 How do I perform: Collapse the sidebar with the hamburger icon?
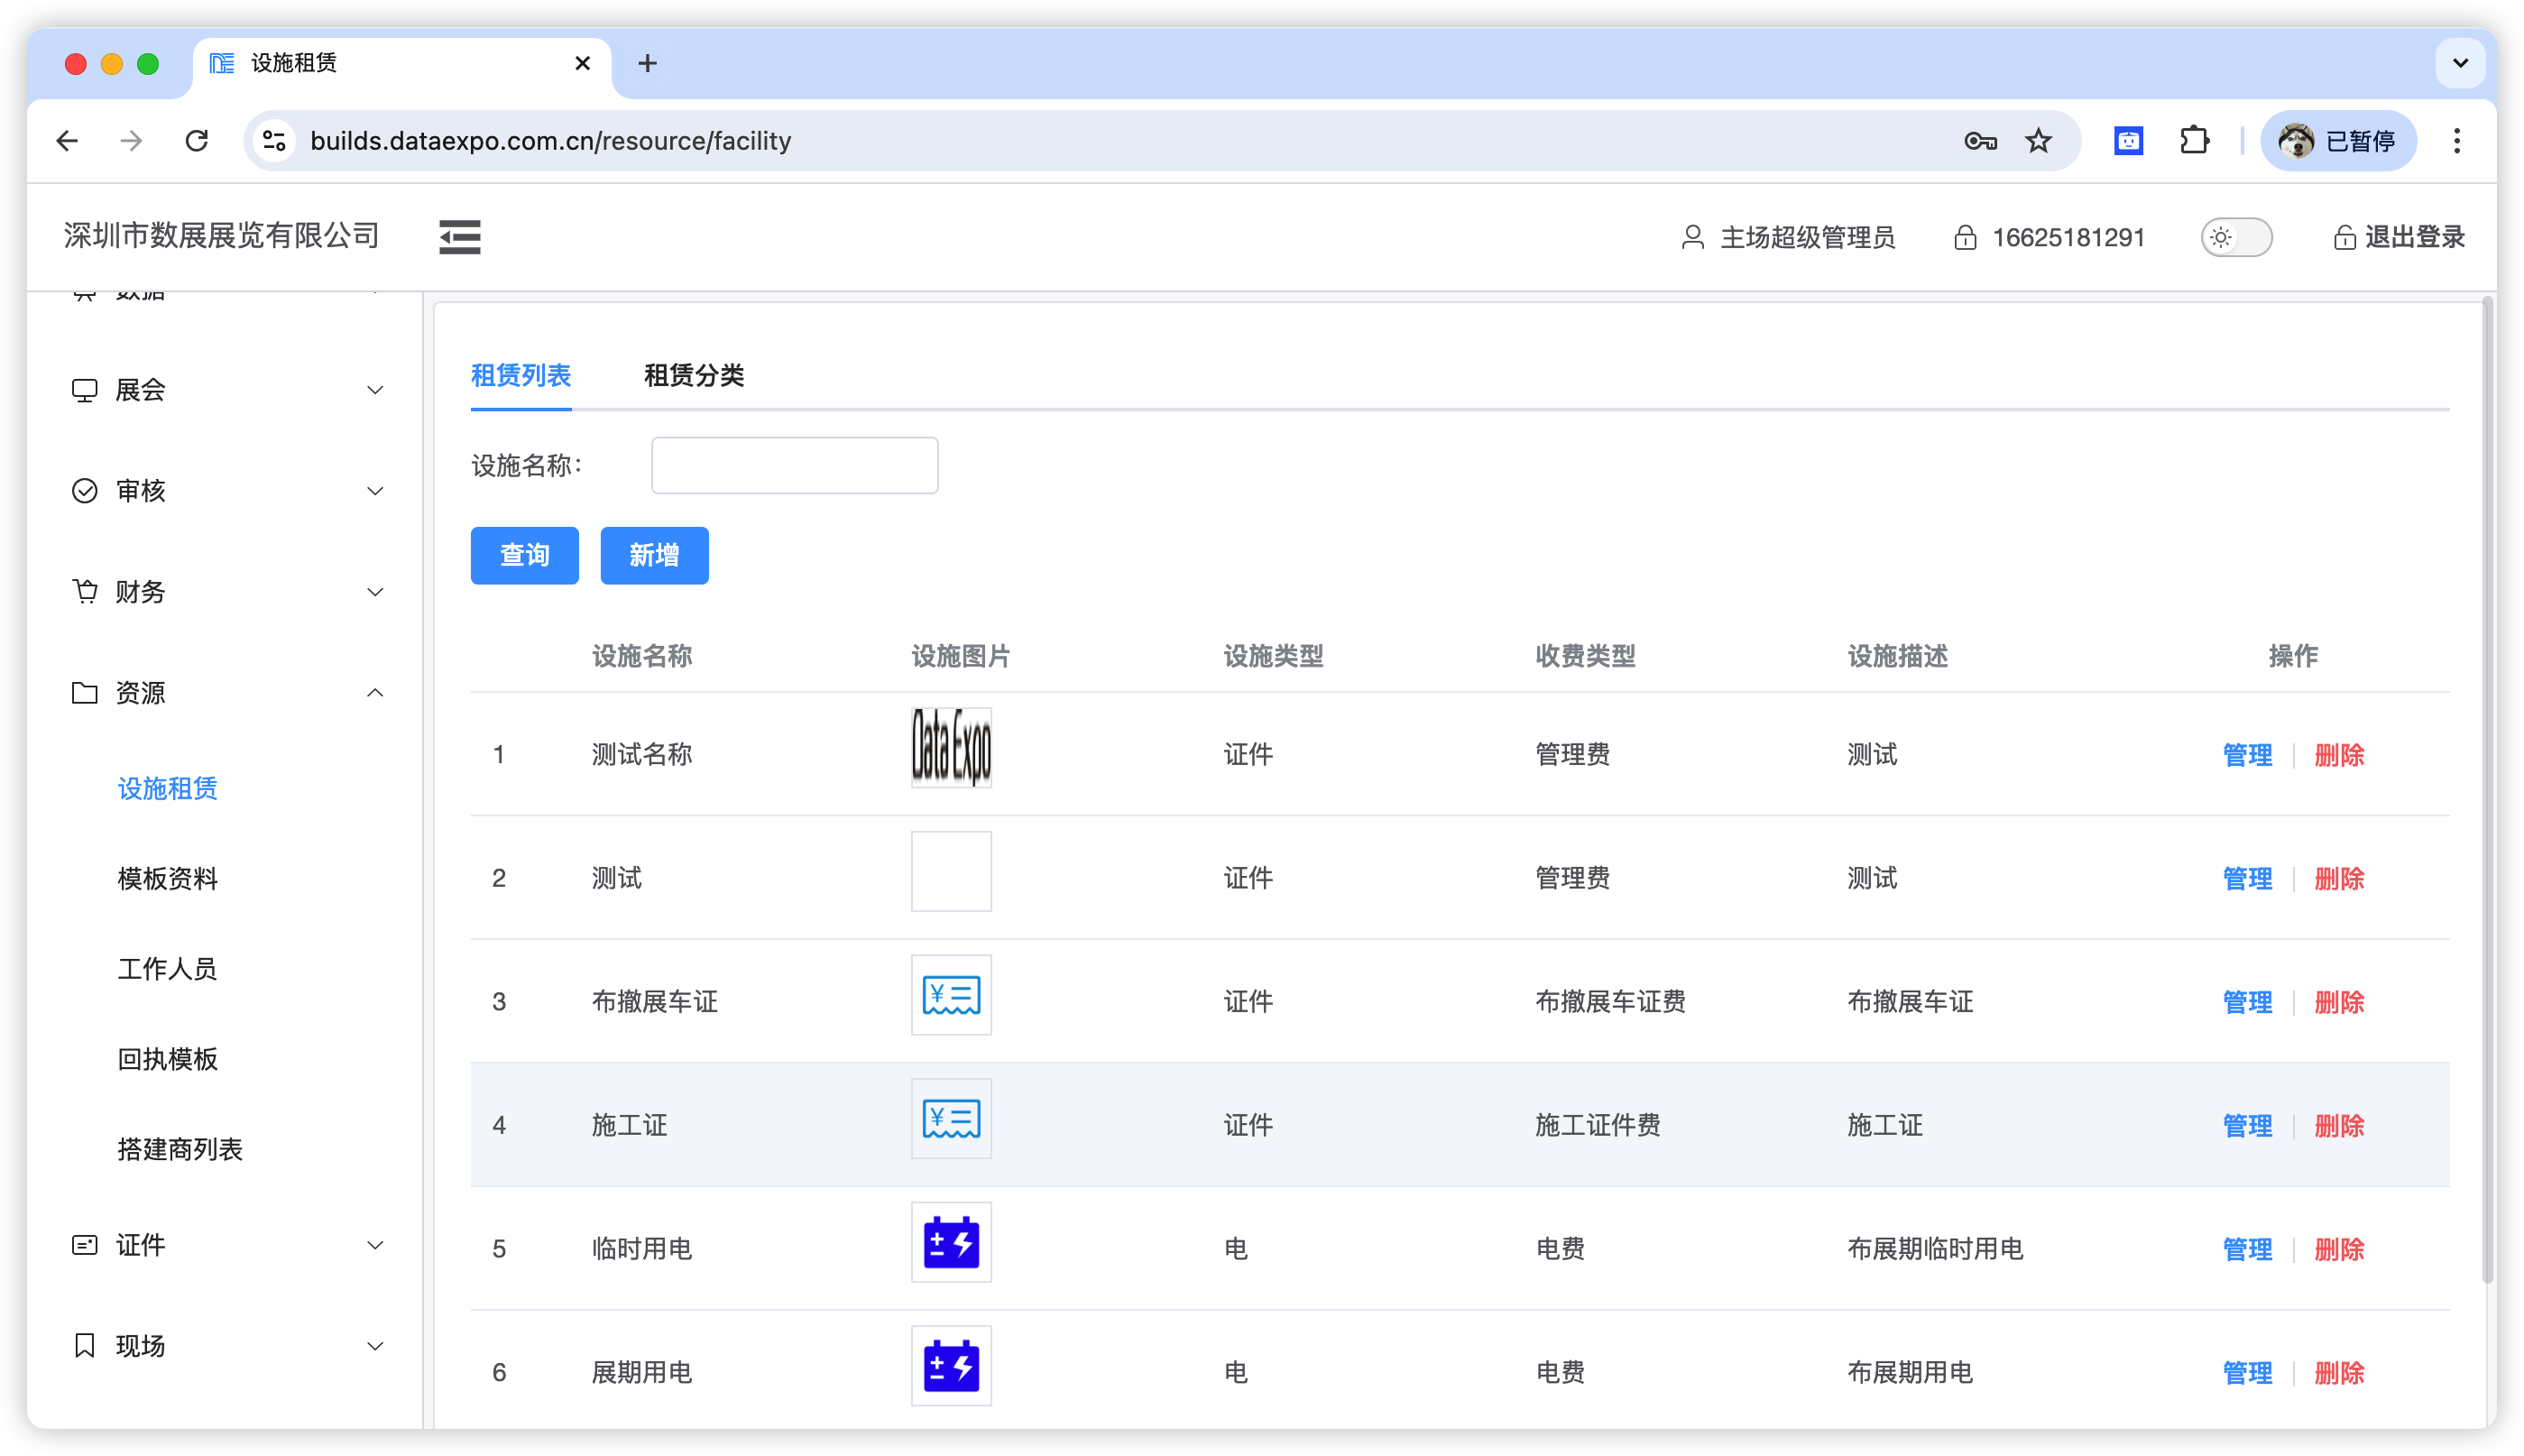pyautogui.click(x=459, y=237)
